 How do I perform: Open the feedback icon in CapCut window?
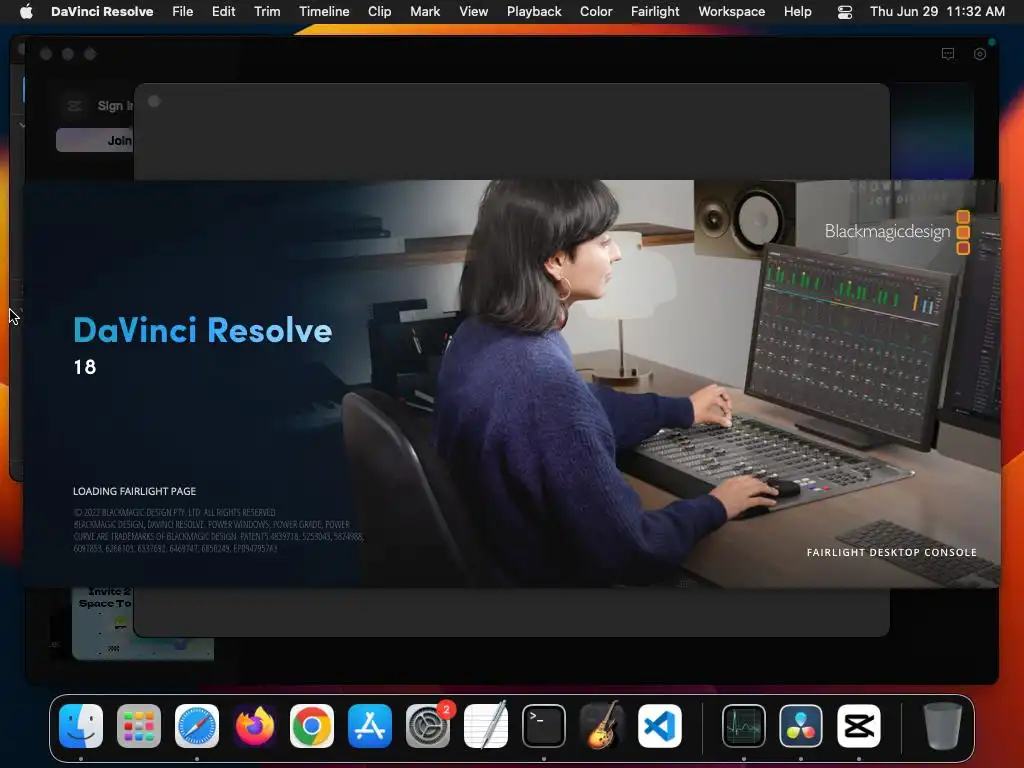click(948, 54)
